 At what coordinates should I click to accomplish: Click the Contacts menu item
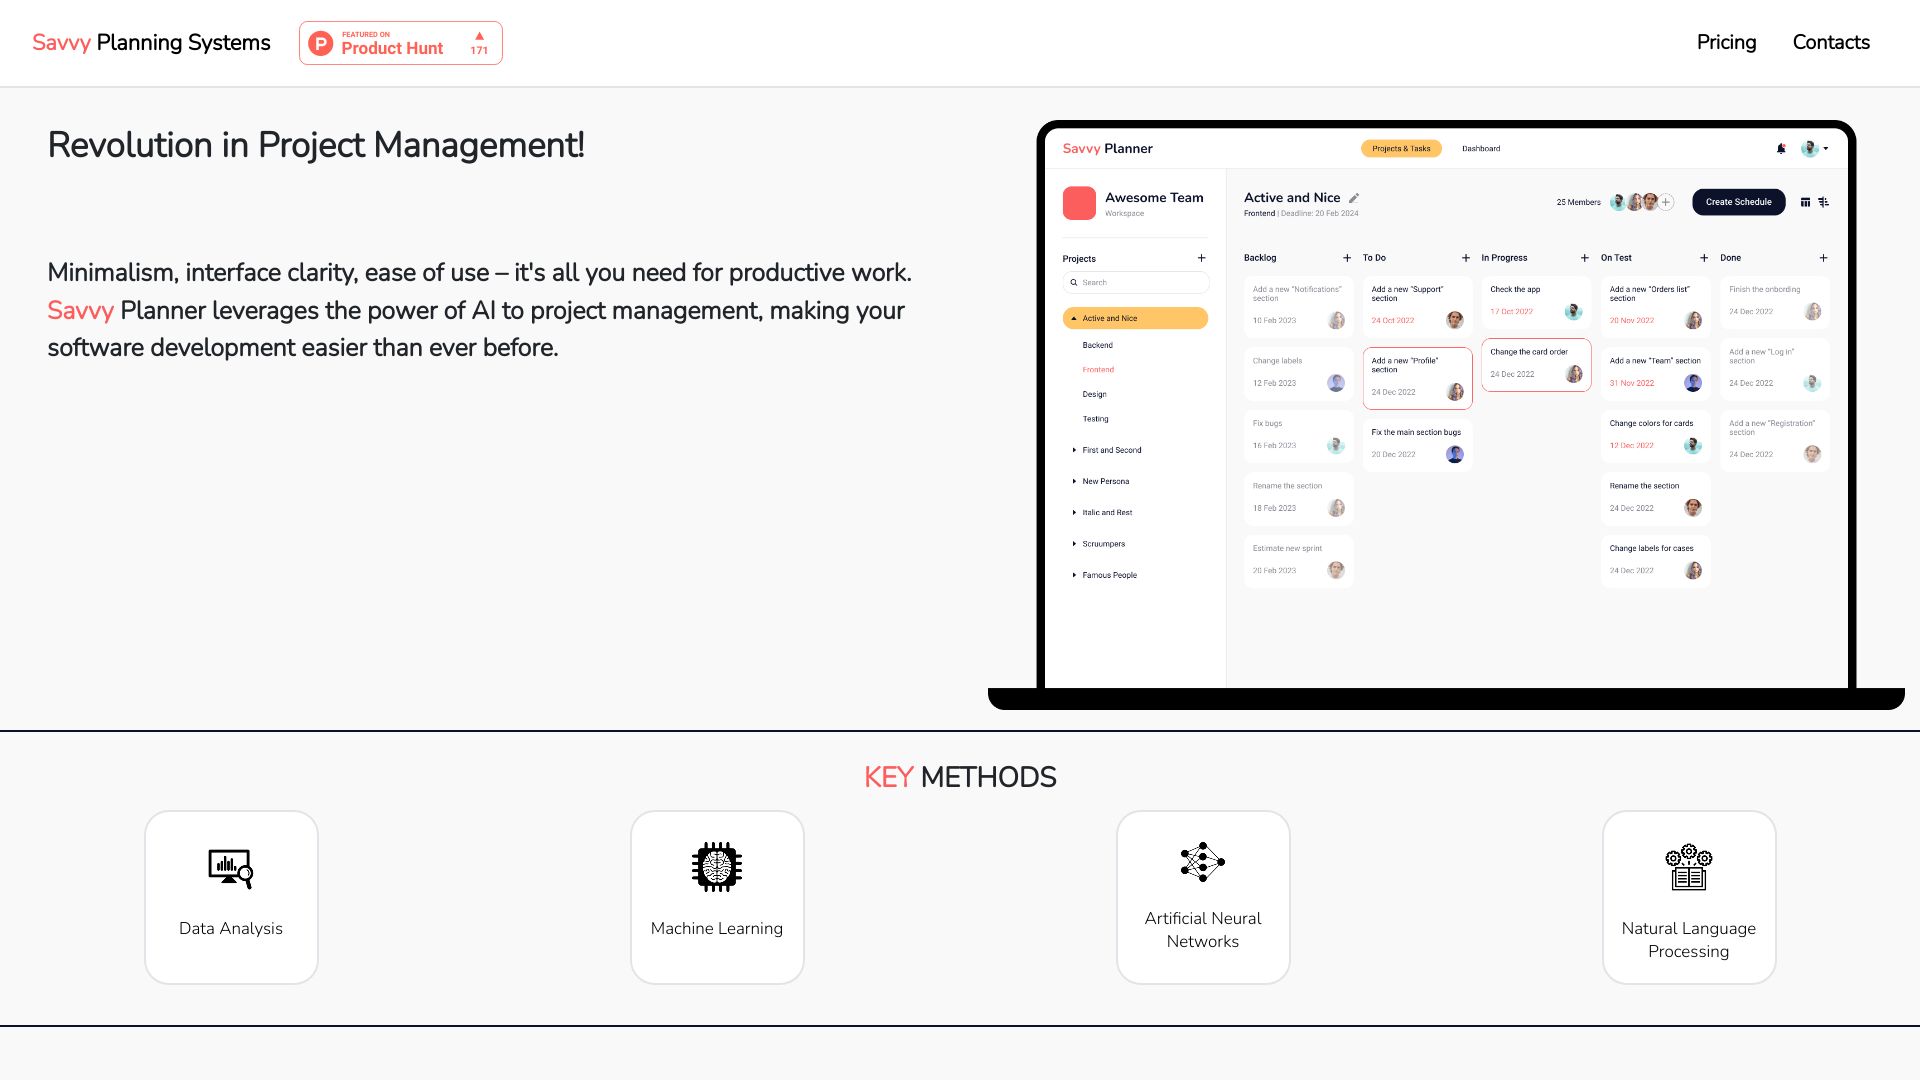pos(1830,42)
